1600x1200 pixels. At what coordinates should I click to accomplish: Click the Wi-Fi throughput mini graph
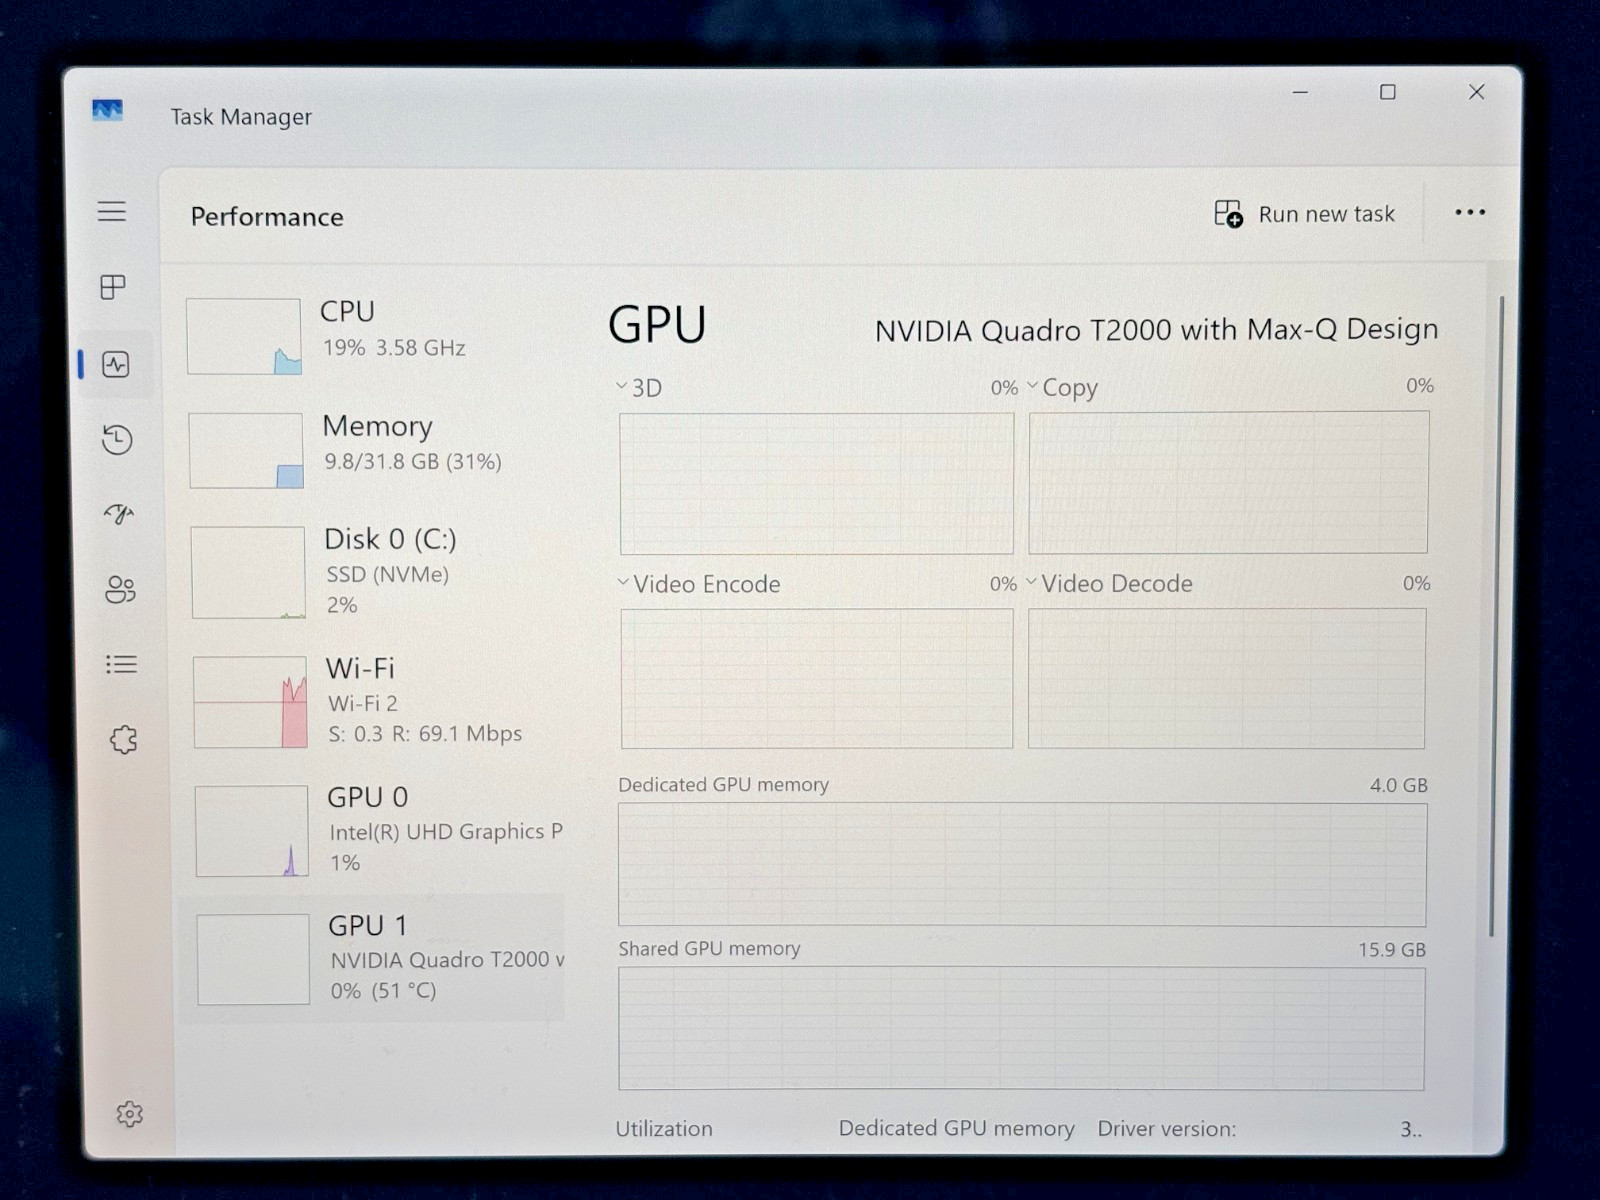(x=250, y=702)
